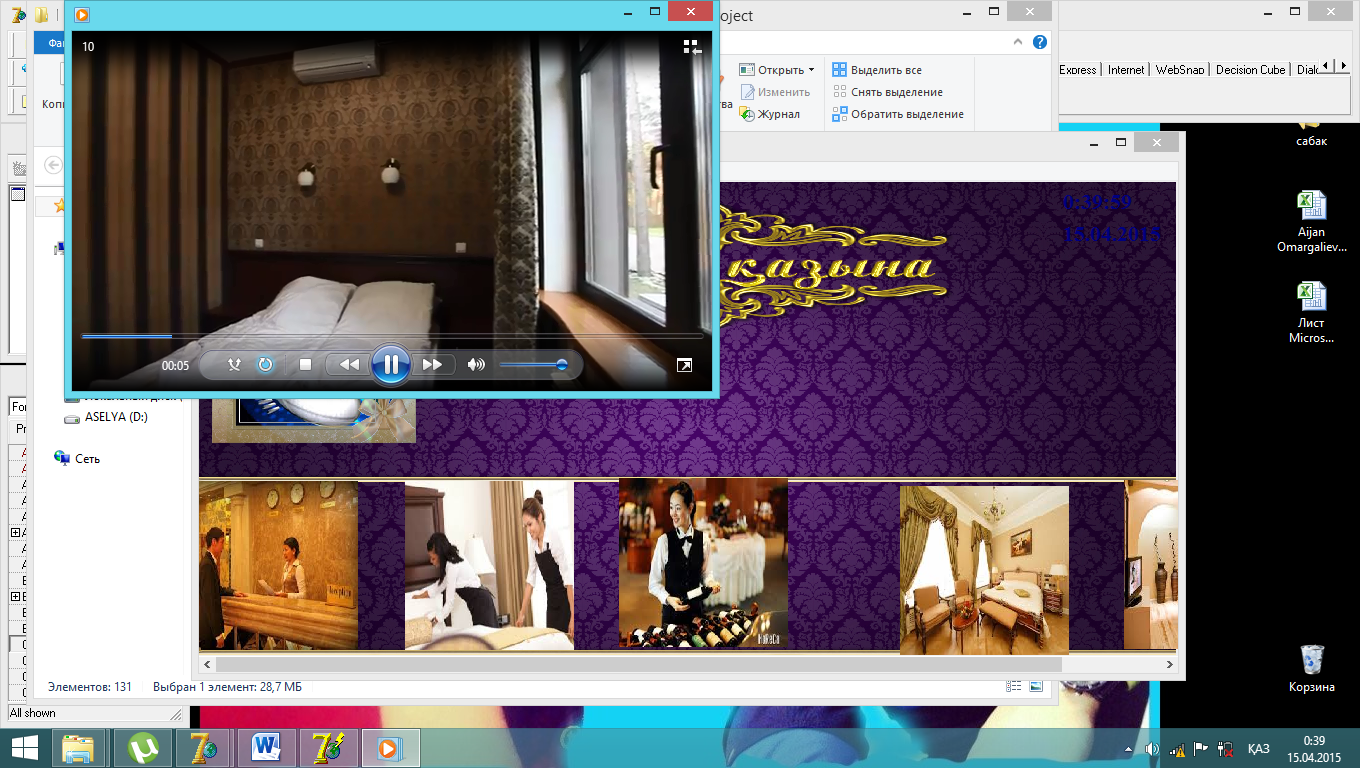Open Windows Media Player taskbar button
The image size is (1360, 768).
[x=391, y=748]
